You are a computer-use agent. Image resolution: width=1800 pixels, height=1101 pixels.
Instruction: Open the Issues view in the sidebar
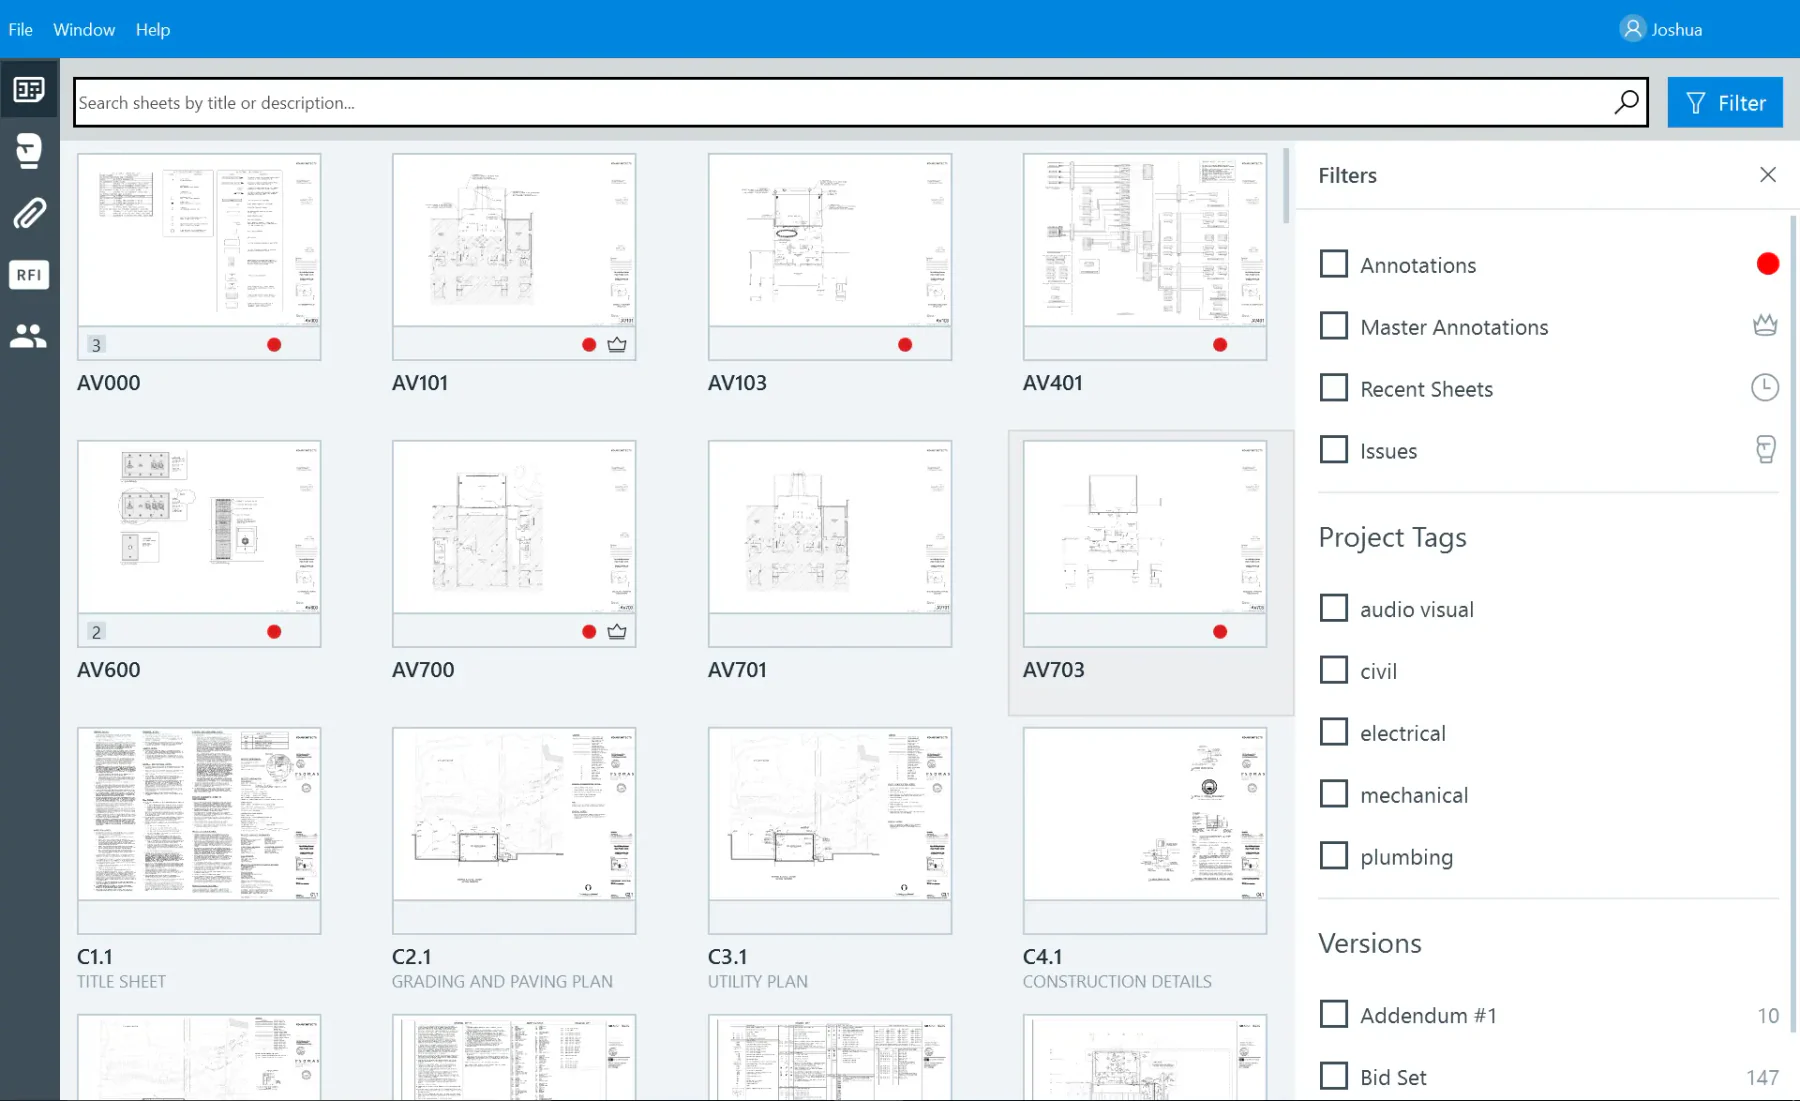[x=29, y=151]
